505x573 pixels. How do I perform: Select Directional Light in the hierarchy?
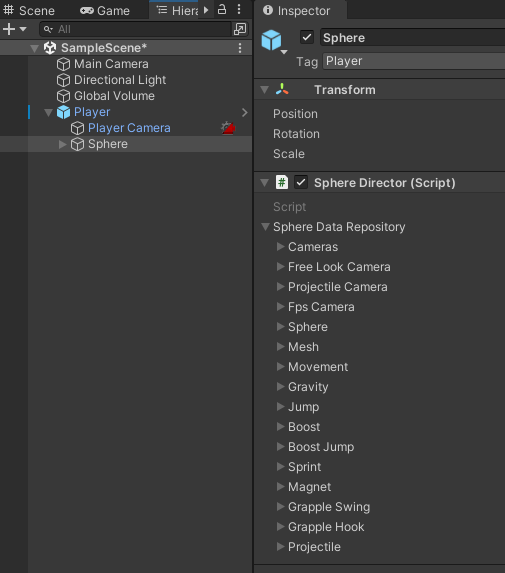pos(120,80)
